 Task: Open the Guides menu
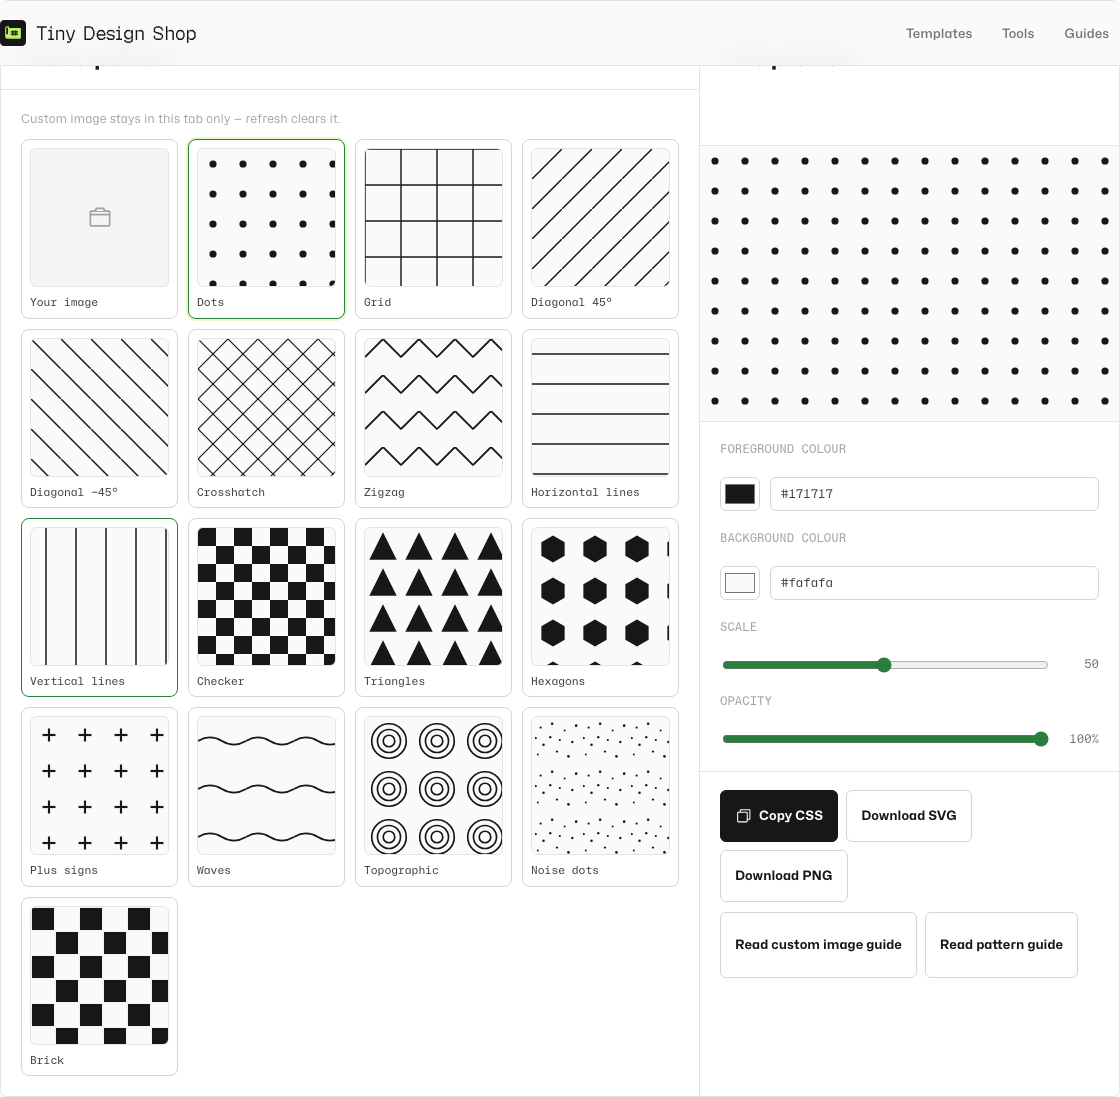(x=1086, y=34)
